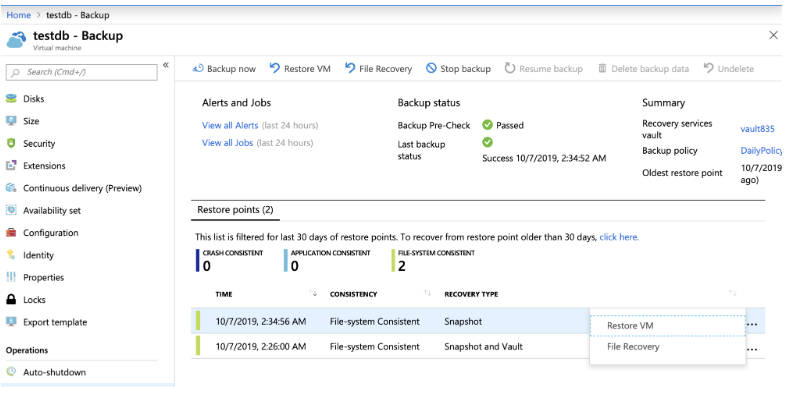The width and height of the screenshot is (787, 402).
Task: Go to Extensions in the sidebar
Action: coord(44,166)
